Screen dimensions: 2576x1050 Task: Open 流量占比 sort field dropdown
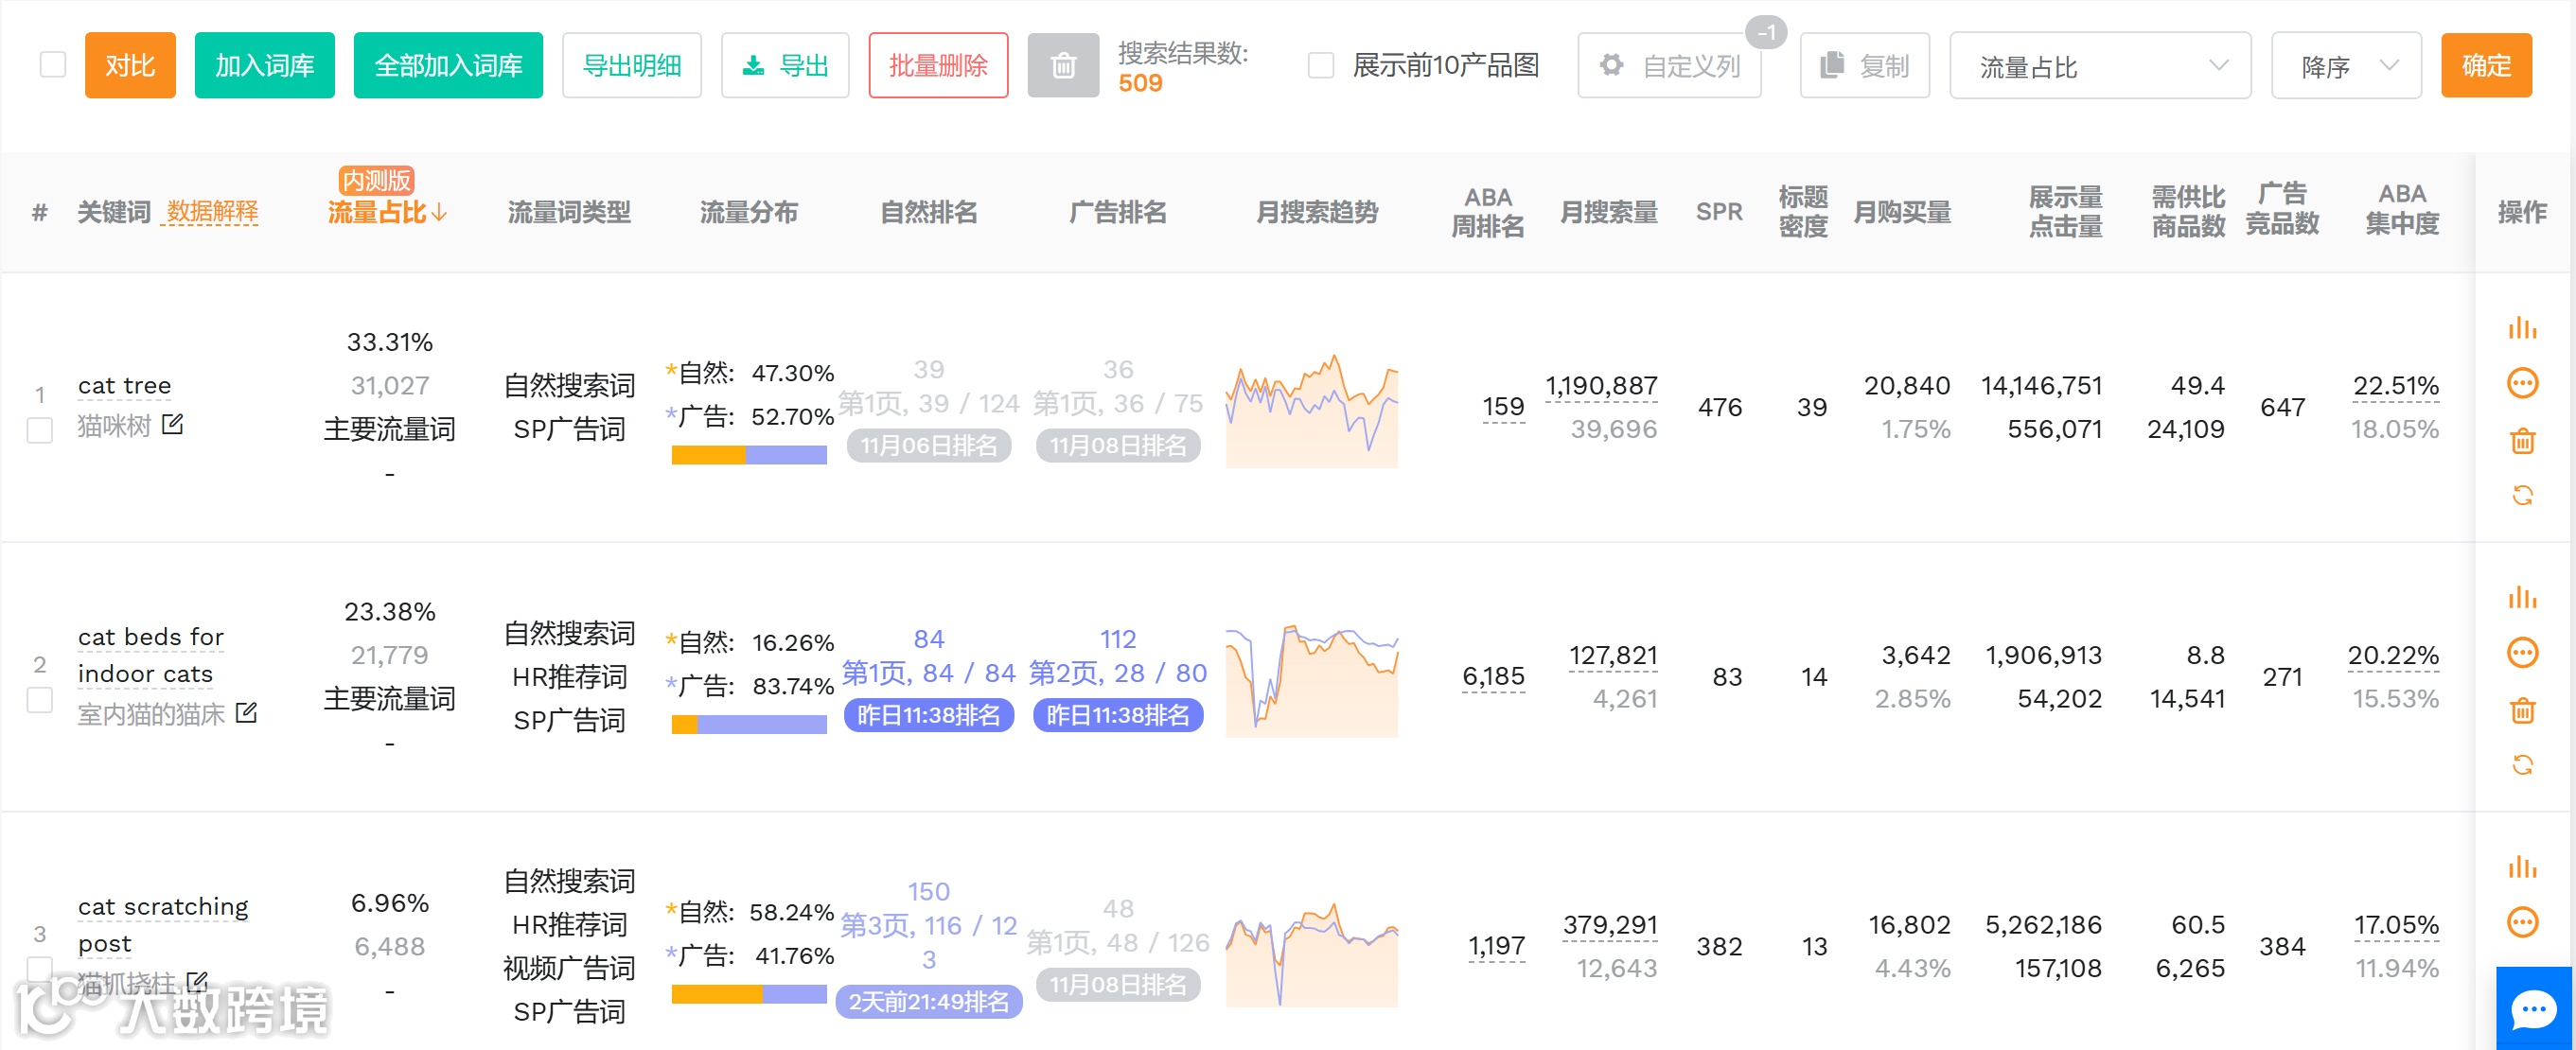(x=2099, y=66)
